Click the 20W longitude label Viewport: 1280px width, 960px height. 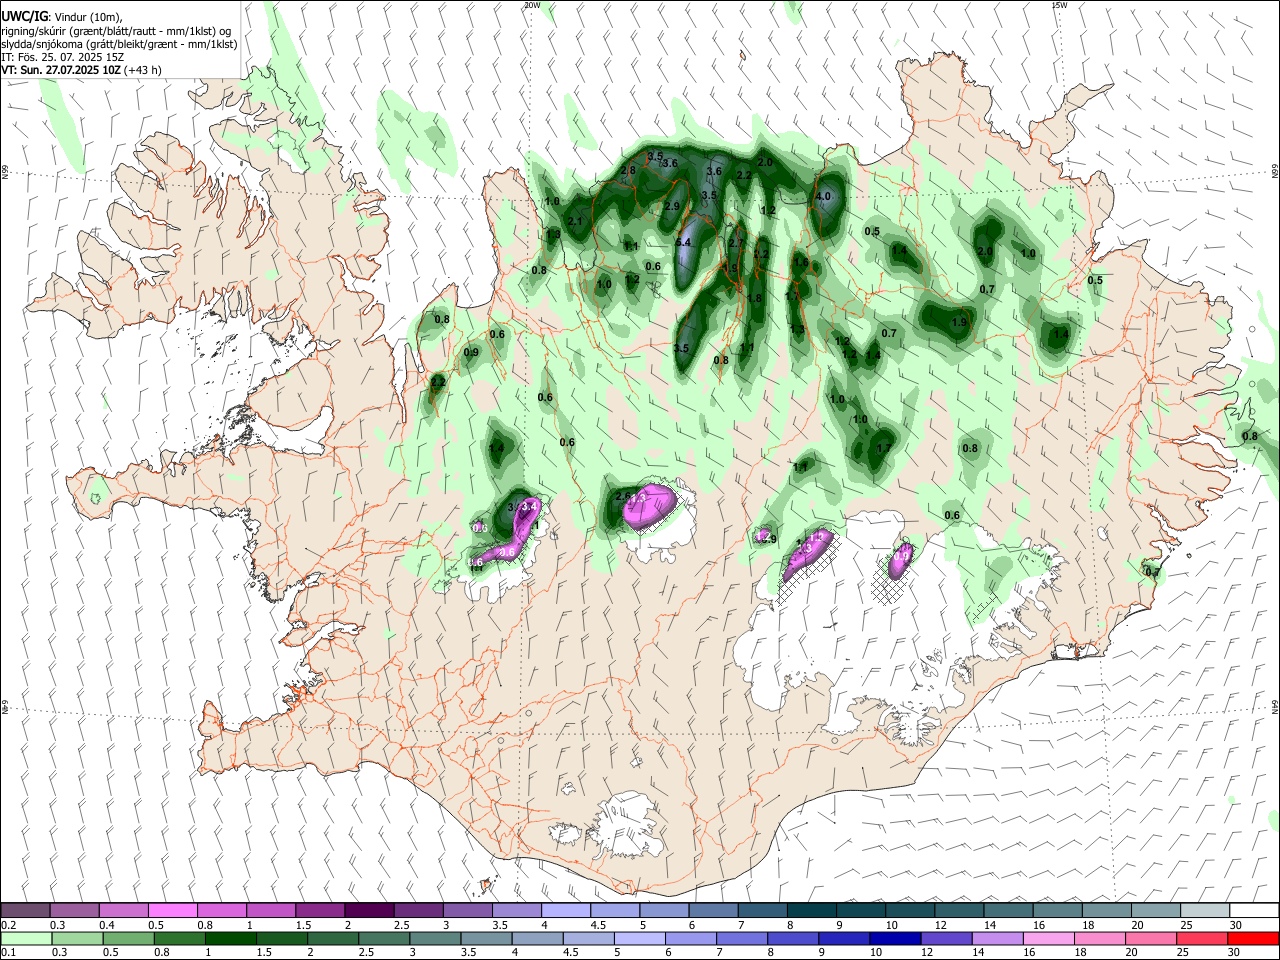pos(532,5)
